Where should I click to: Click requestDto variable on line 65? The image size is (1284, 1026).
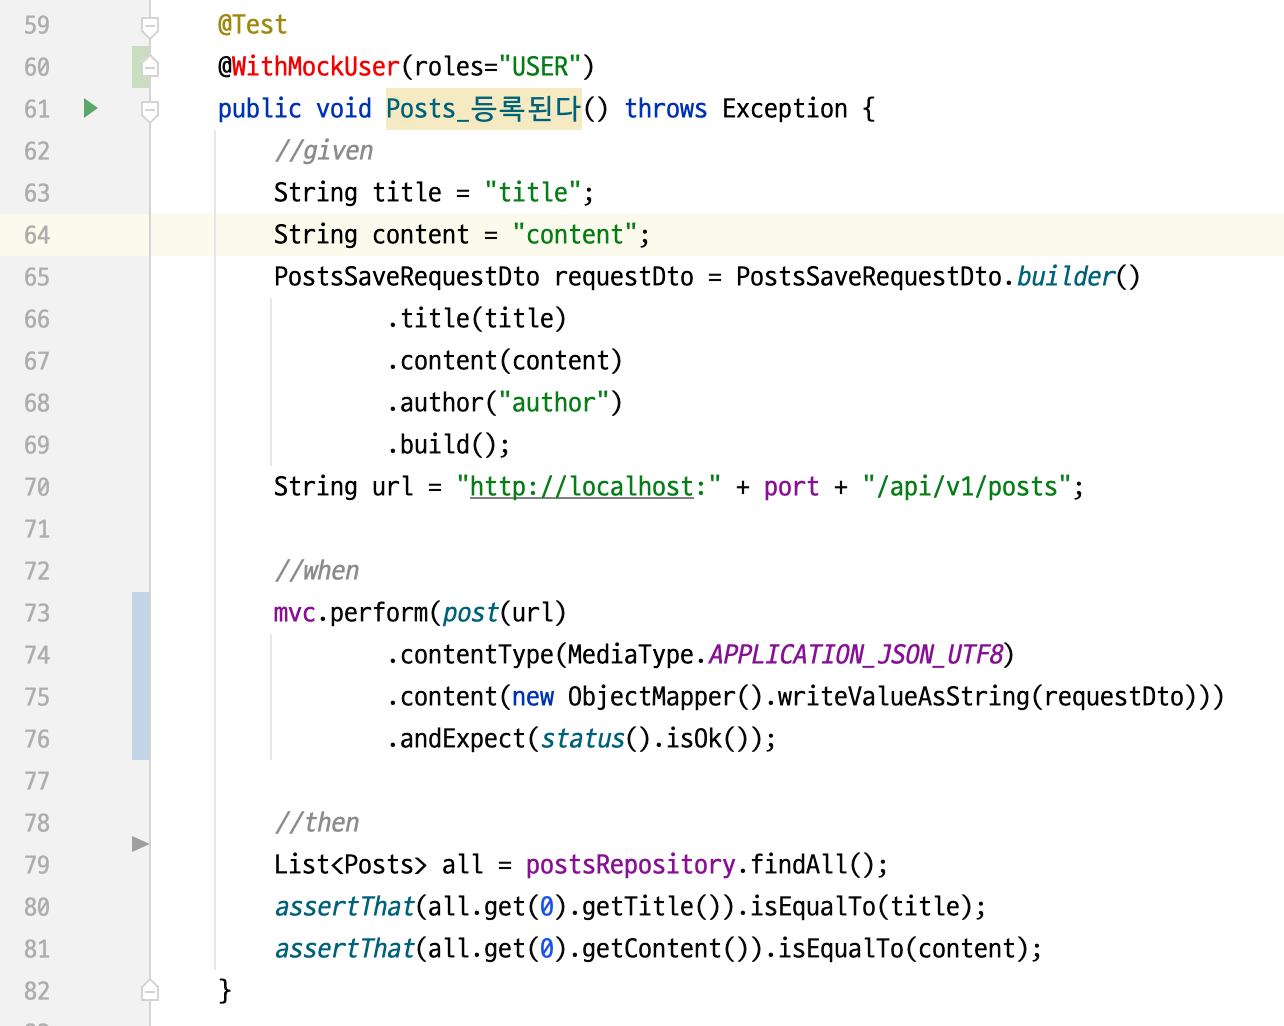click(x=624, y=277)
